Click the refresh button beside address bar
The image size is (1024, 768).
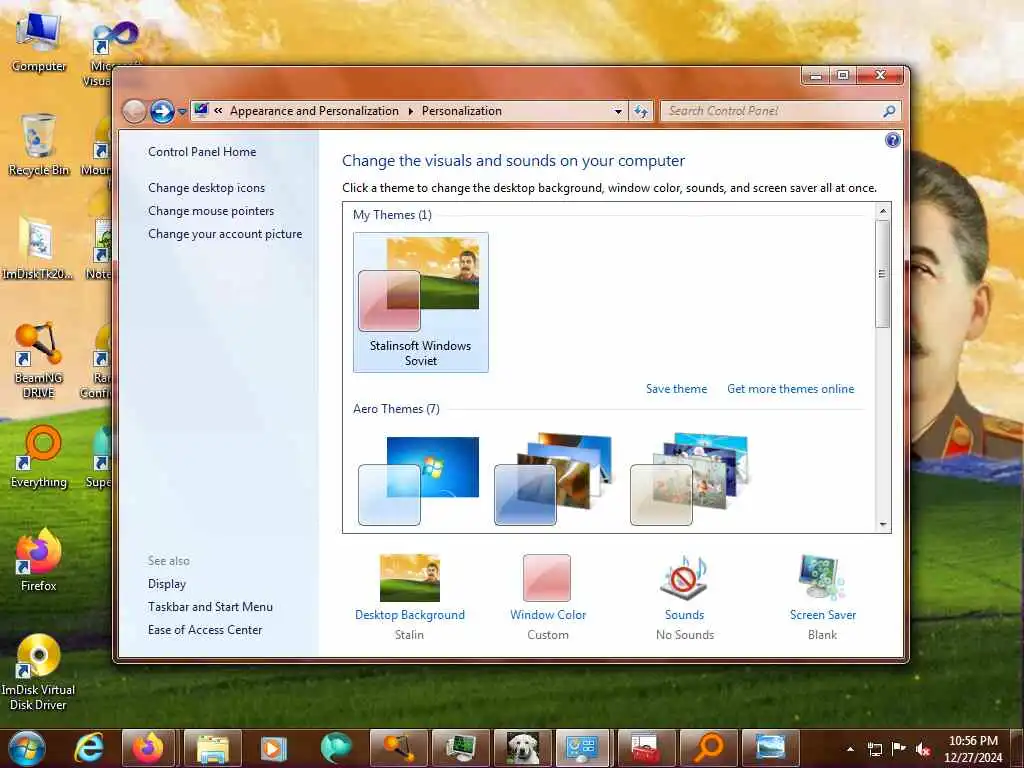(641, 111)
